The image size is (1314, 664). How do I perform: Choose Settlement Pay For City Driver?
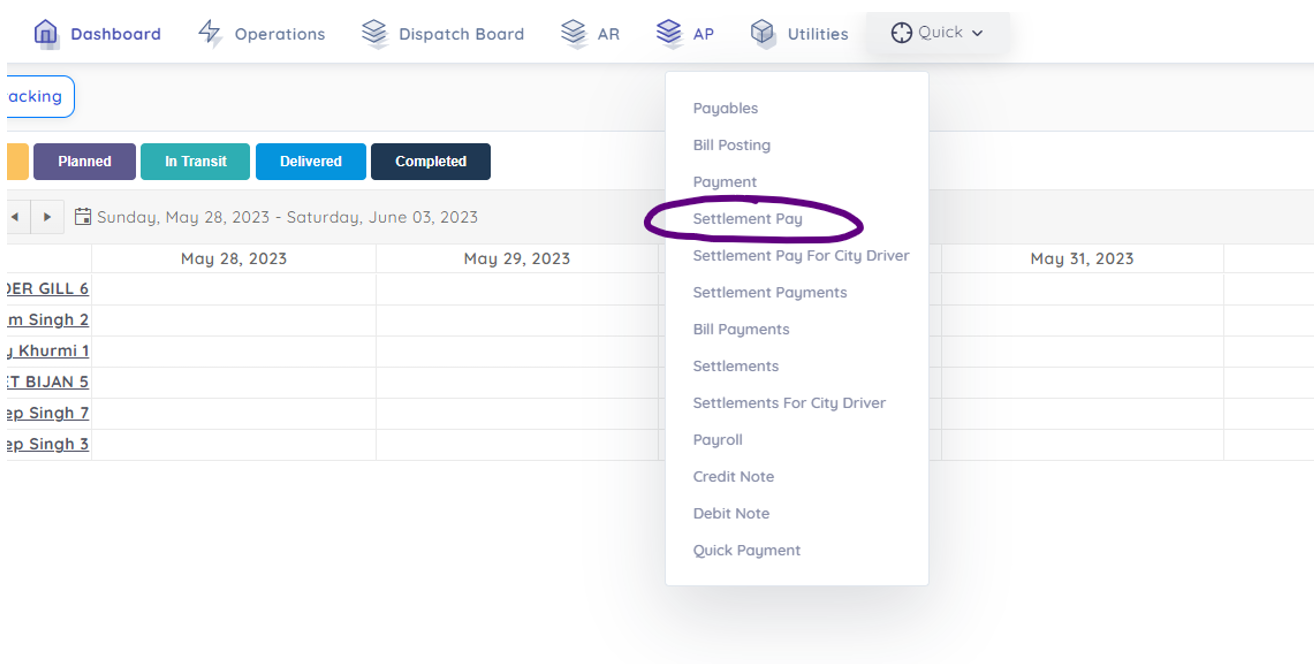801,256
